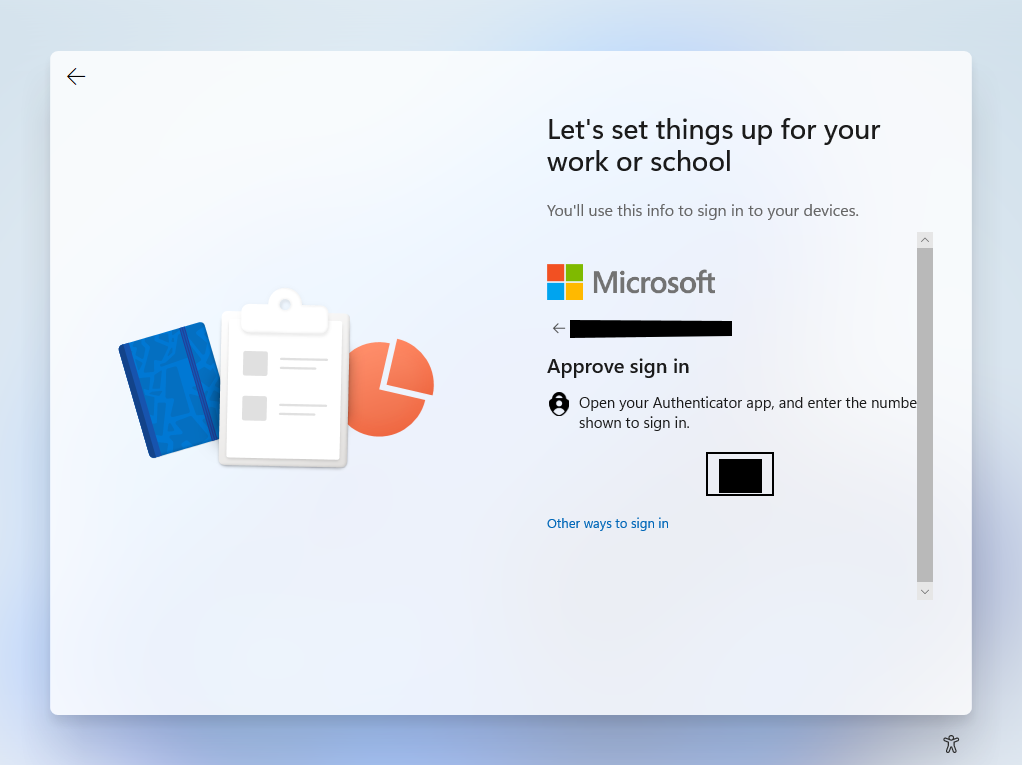Click the scrollbar down arrow

coord(925,592)
